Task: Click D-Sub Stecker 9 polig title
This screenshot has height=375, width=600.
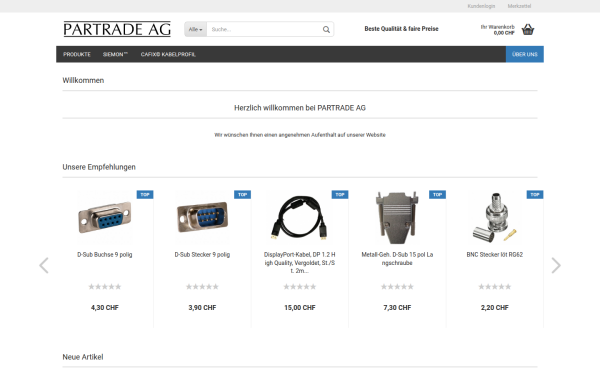Action: [202, 254]
